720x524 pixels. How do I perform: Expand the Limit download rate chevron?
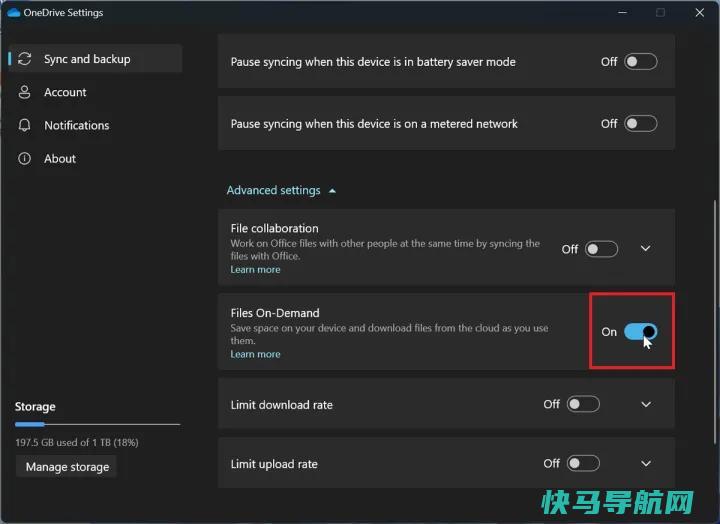[x=646, y=405]
